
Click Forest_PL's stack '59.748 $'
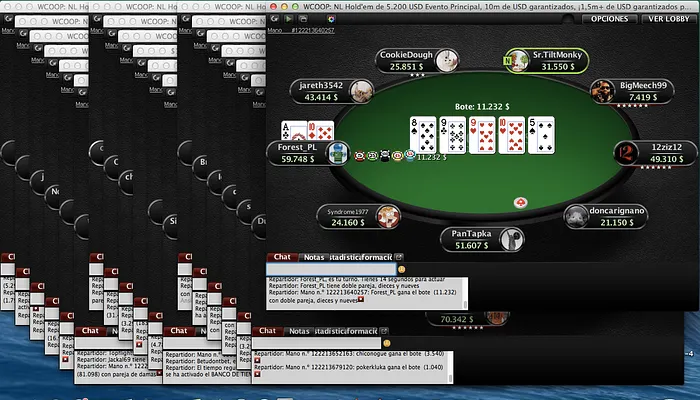297,159
